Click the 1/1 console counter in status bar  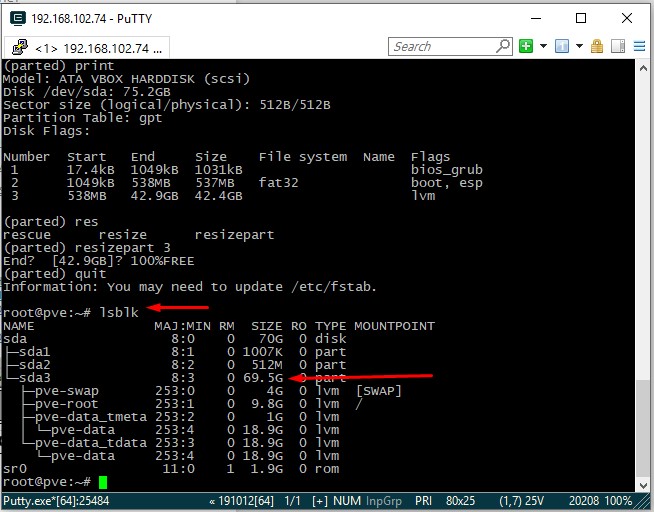point(292,501)
